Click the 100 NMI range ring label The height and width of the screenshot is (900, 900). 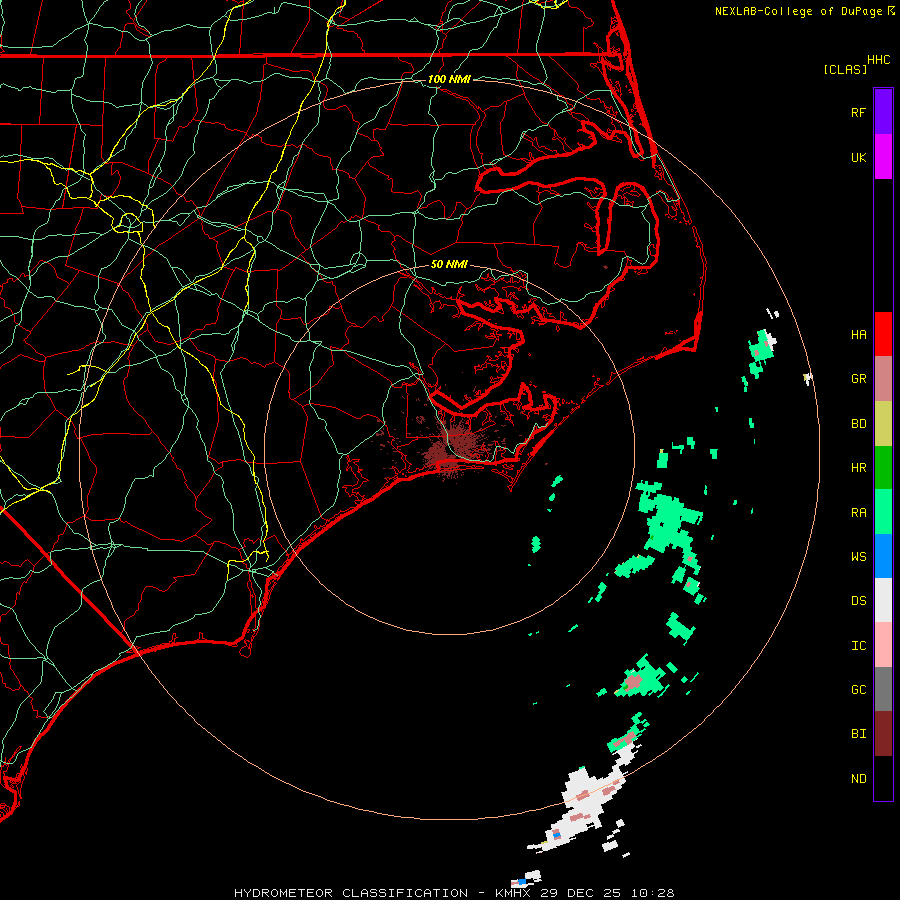pos(449,79)
